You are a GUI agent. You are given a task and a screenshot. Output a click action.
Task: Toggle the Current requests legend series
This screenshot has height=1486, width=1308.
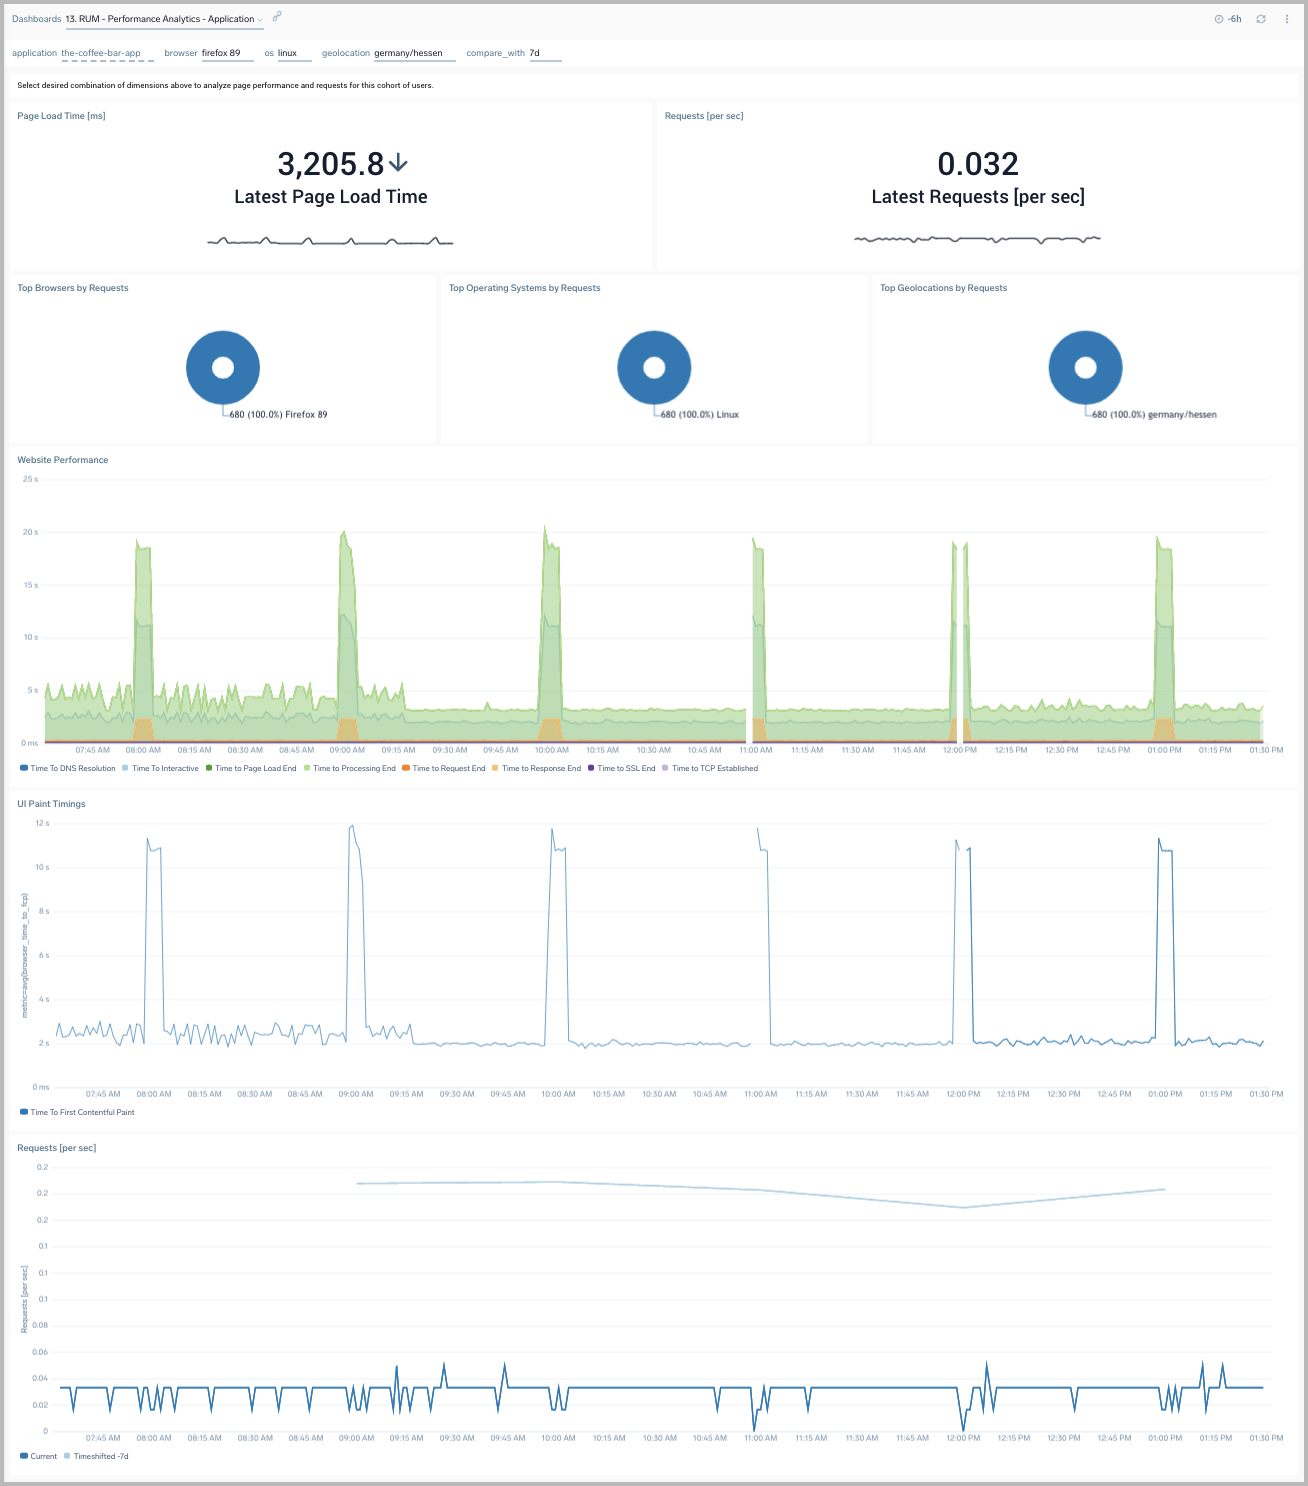39,1456
